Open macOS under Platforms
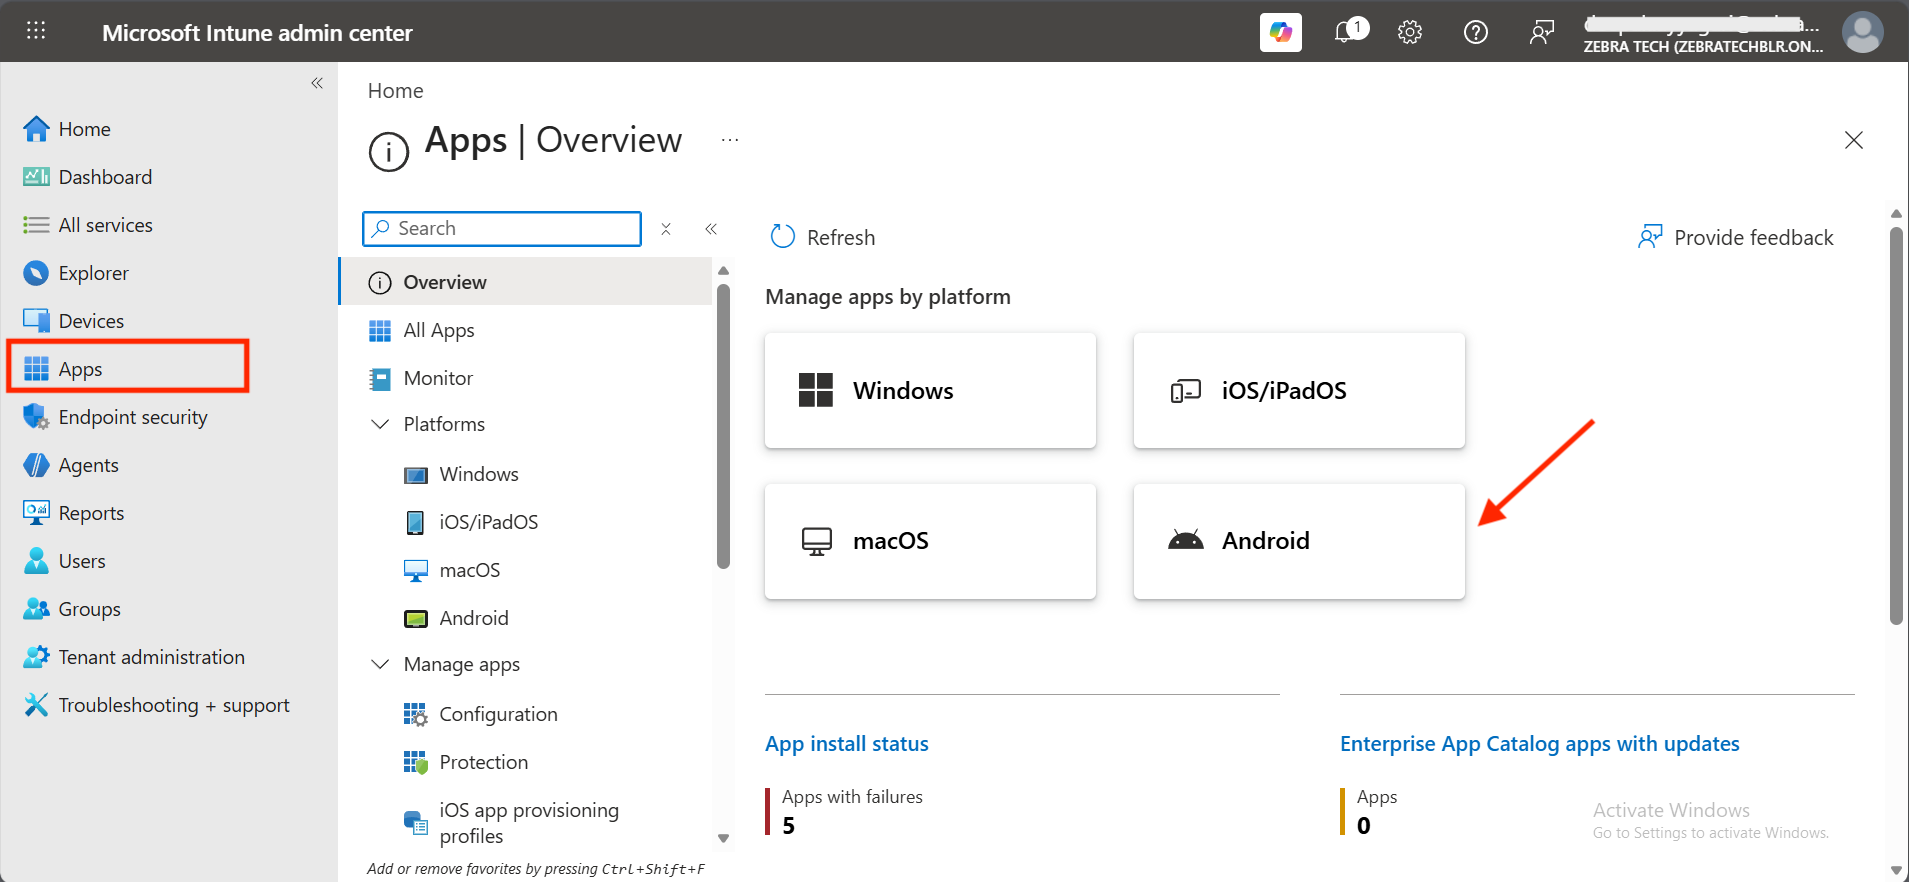Image resolution: width=1909 pixels, height=882 pixels. point(469,570)
